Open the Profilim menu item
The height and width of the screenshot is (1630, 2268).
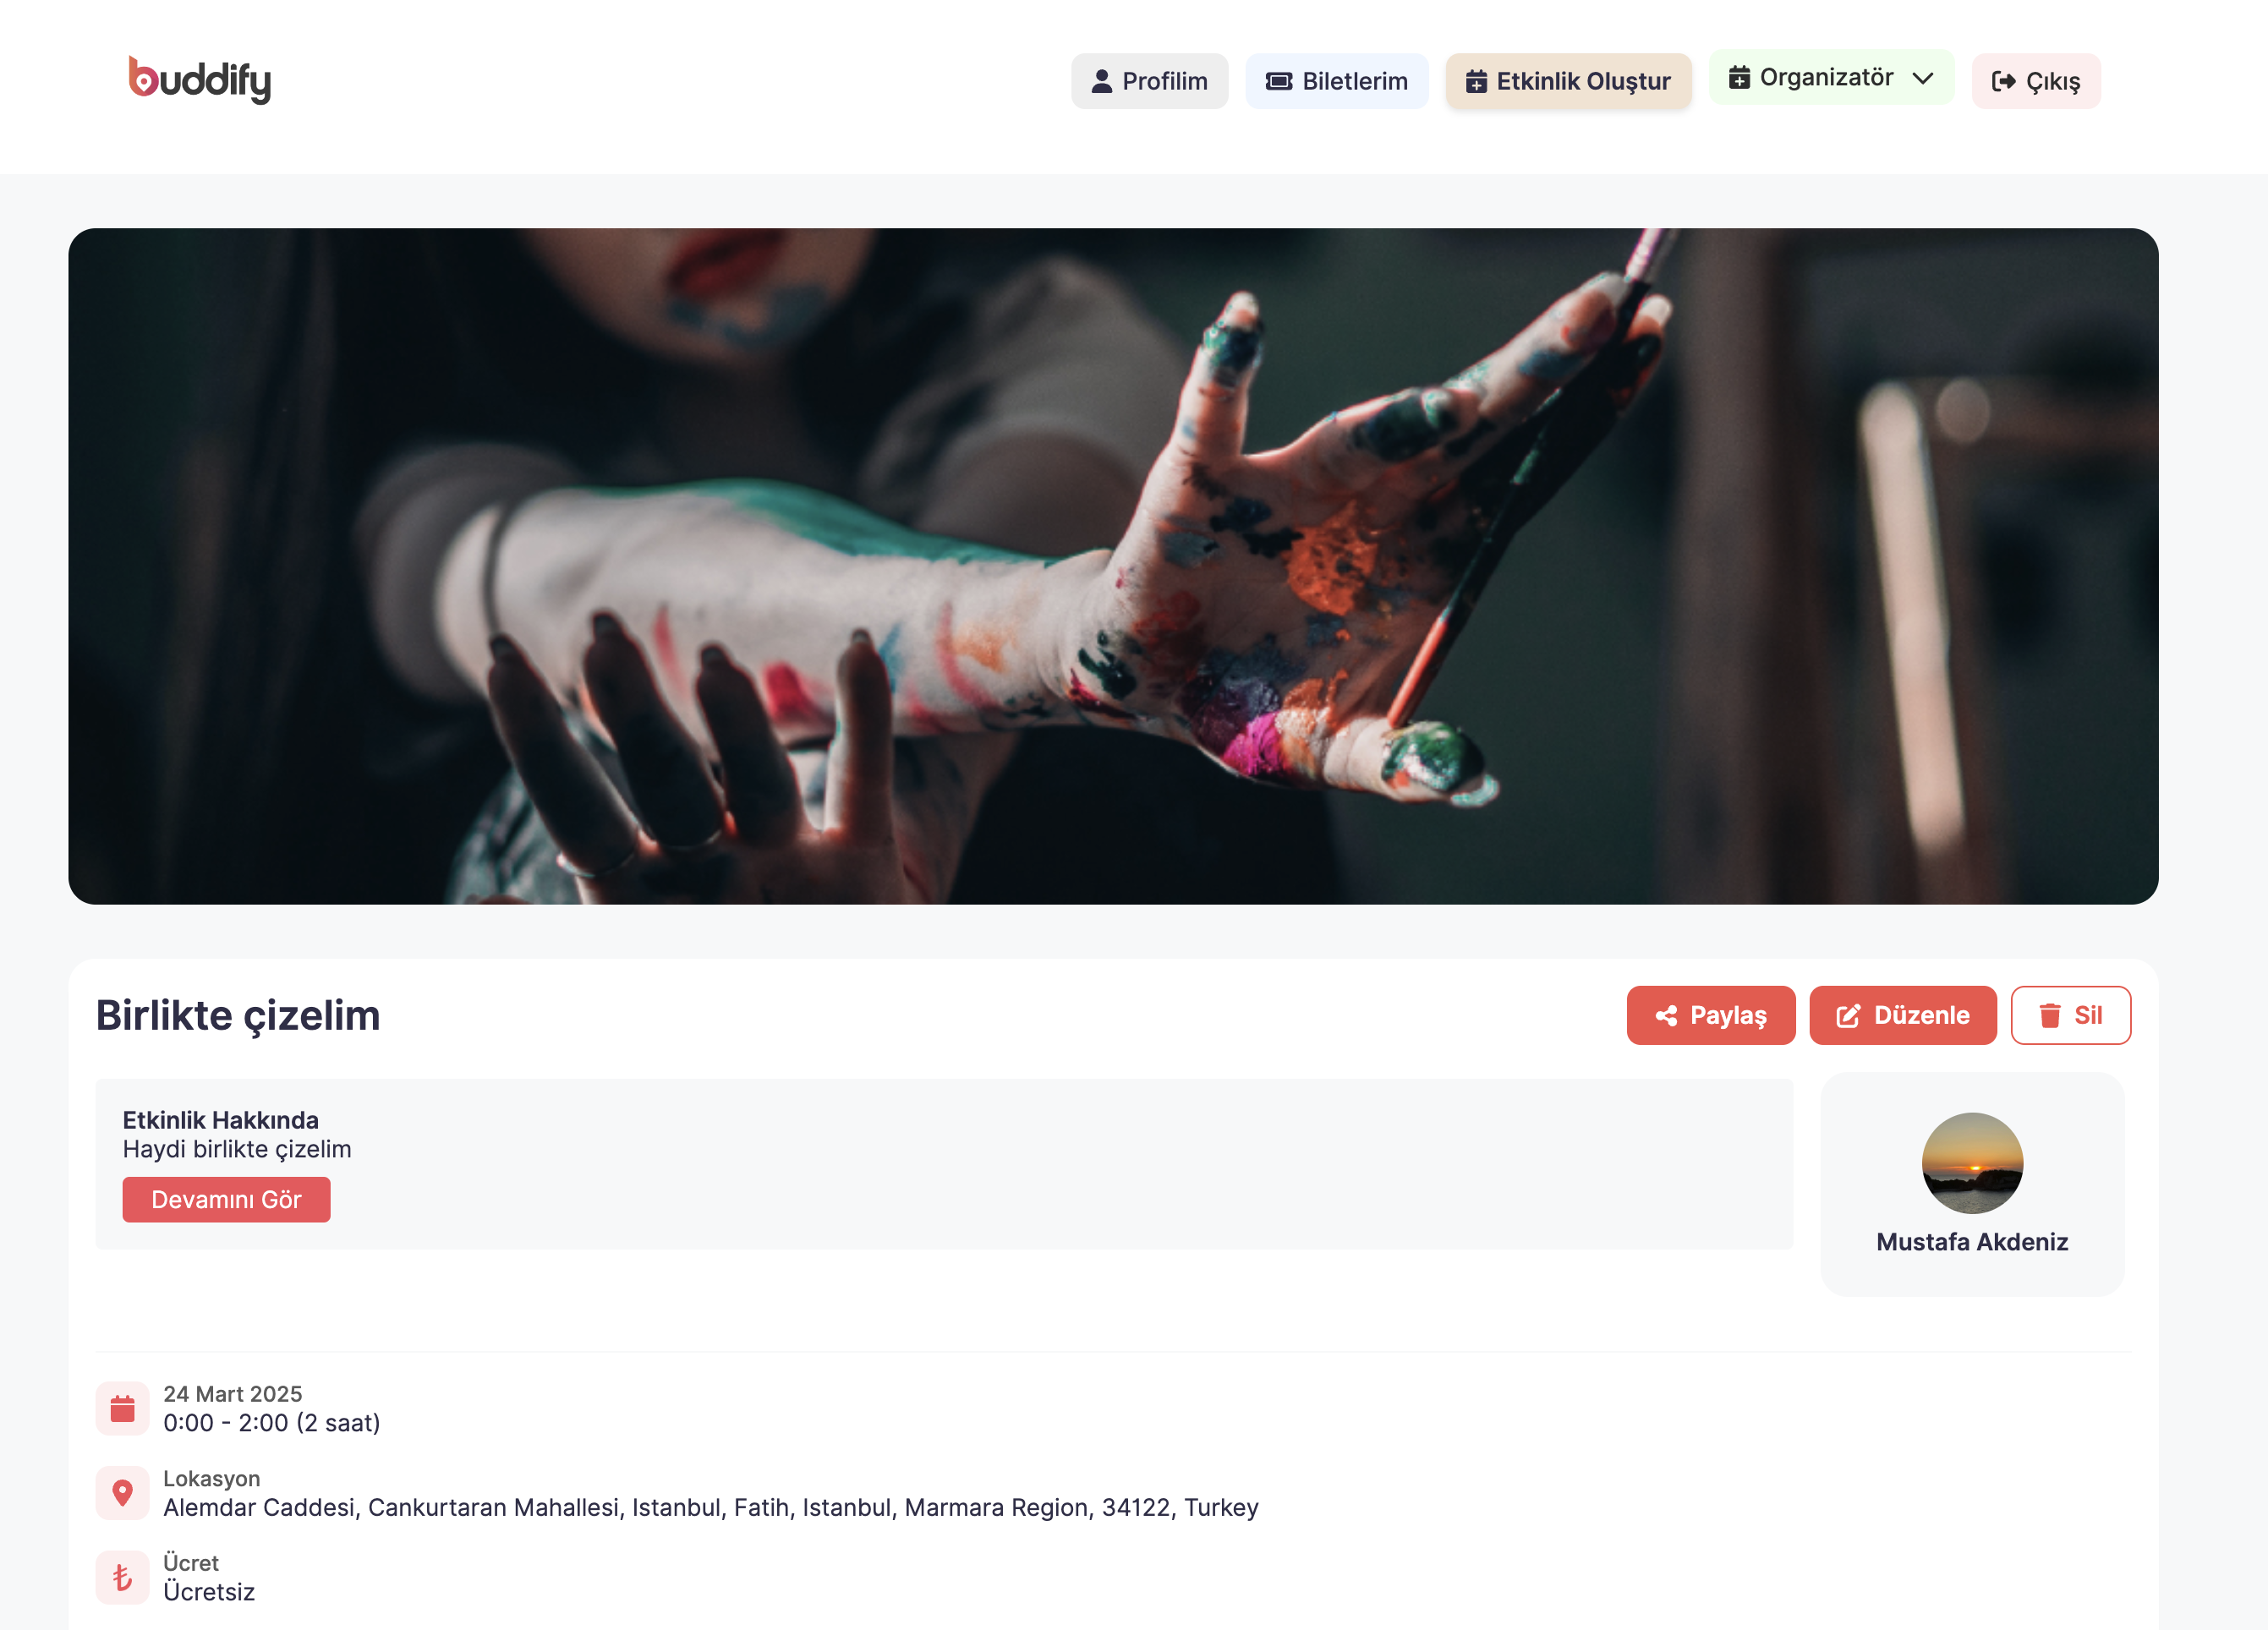tap(1149, 81)
